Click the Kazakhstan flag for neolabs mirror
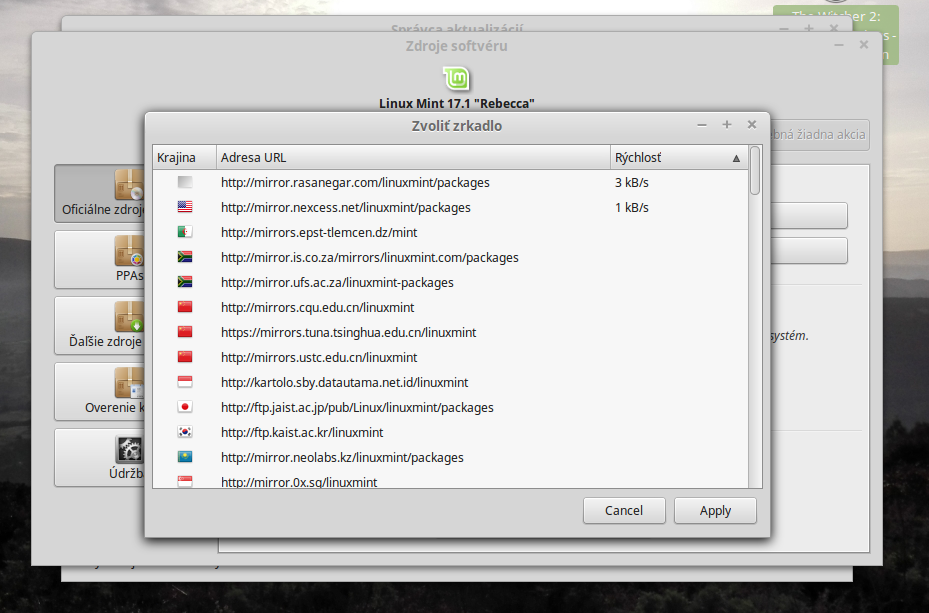The width and height of the screenshot is (929, 613). click(184, 458)
